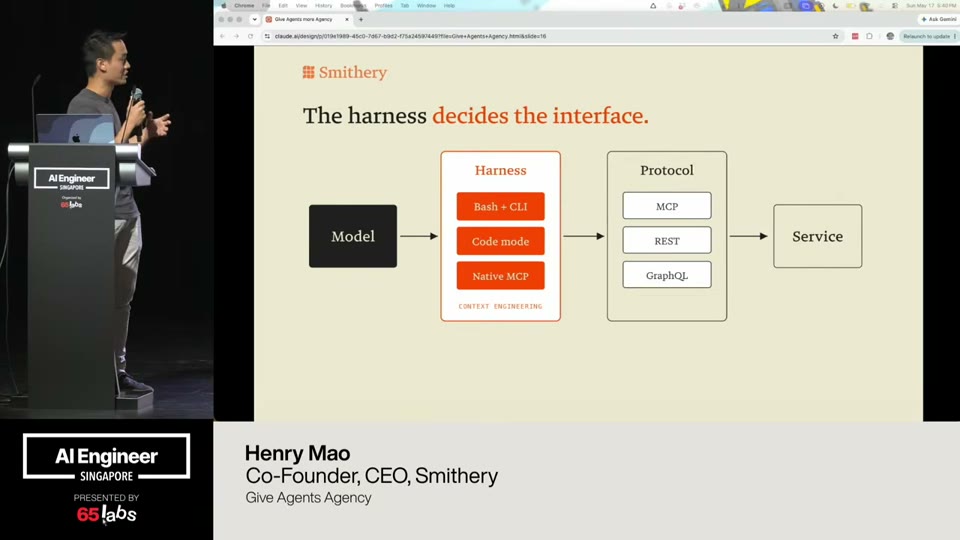Expand the tab search dropdown arrow
Screen dimensions: 960x540
[255, 20]
